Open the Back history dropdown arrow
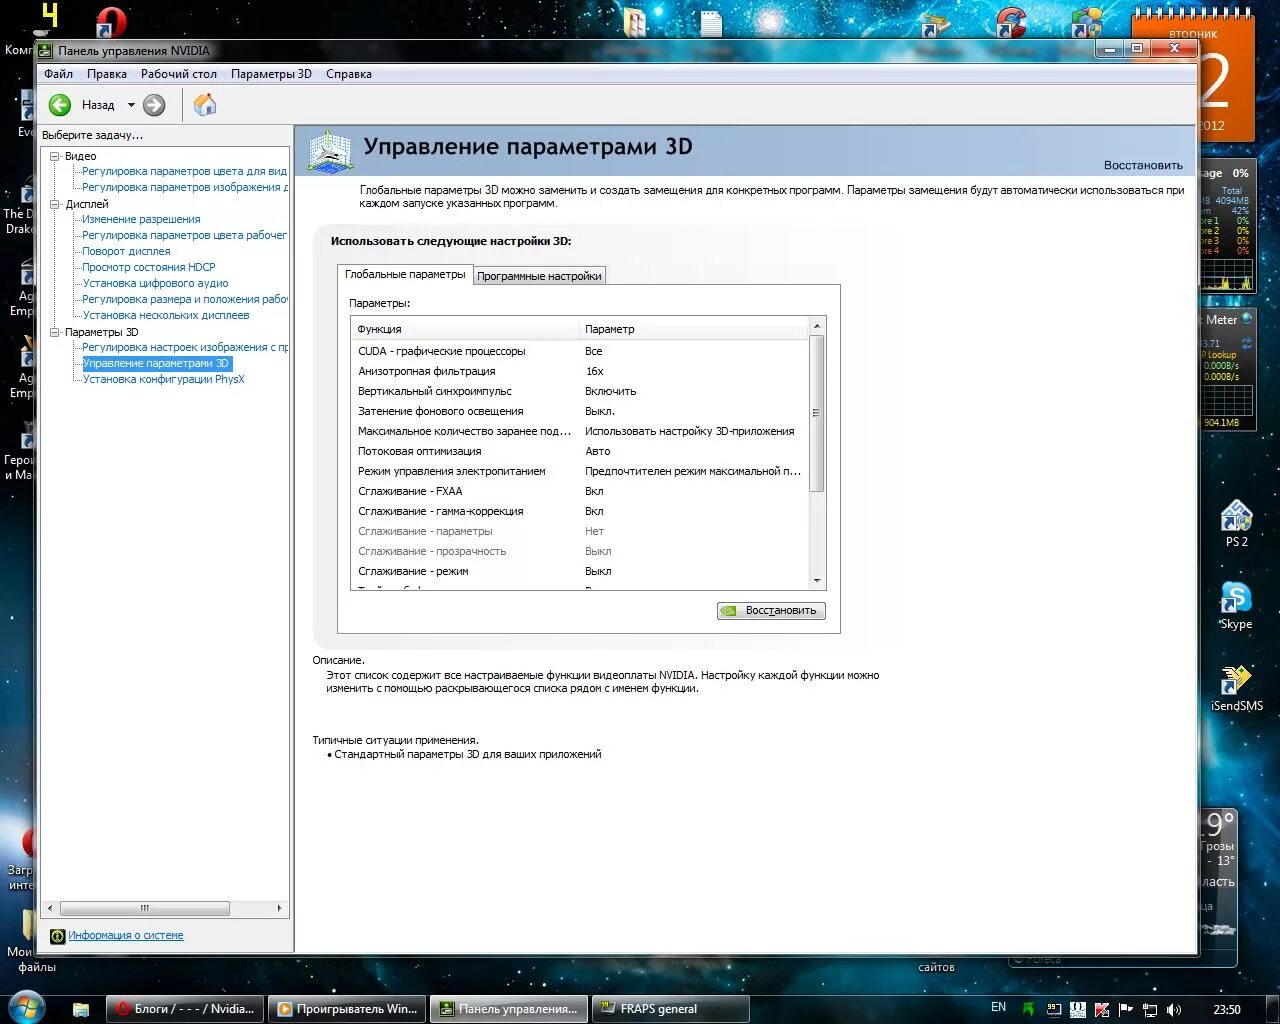This screenshot has width=1280, height=1024. pyautogui.click(x=131, y=105)
